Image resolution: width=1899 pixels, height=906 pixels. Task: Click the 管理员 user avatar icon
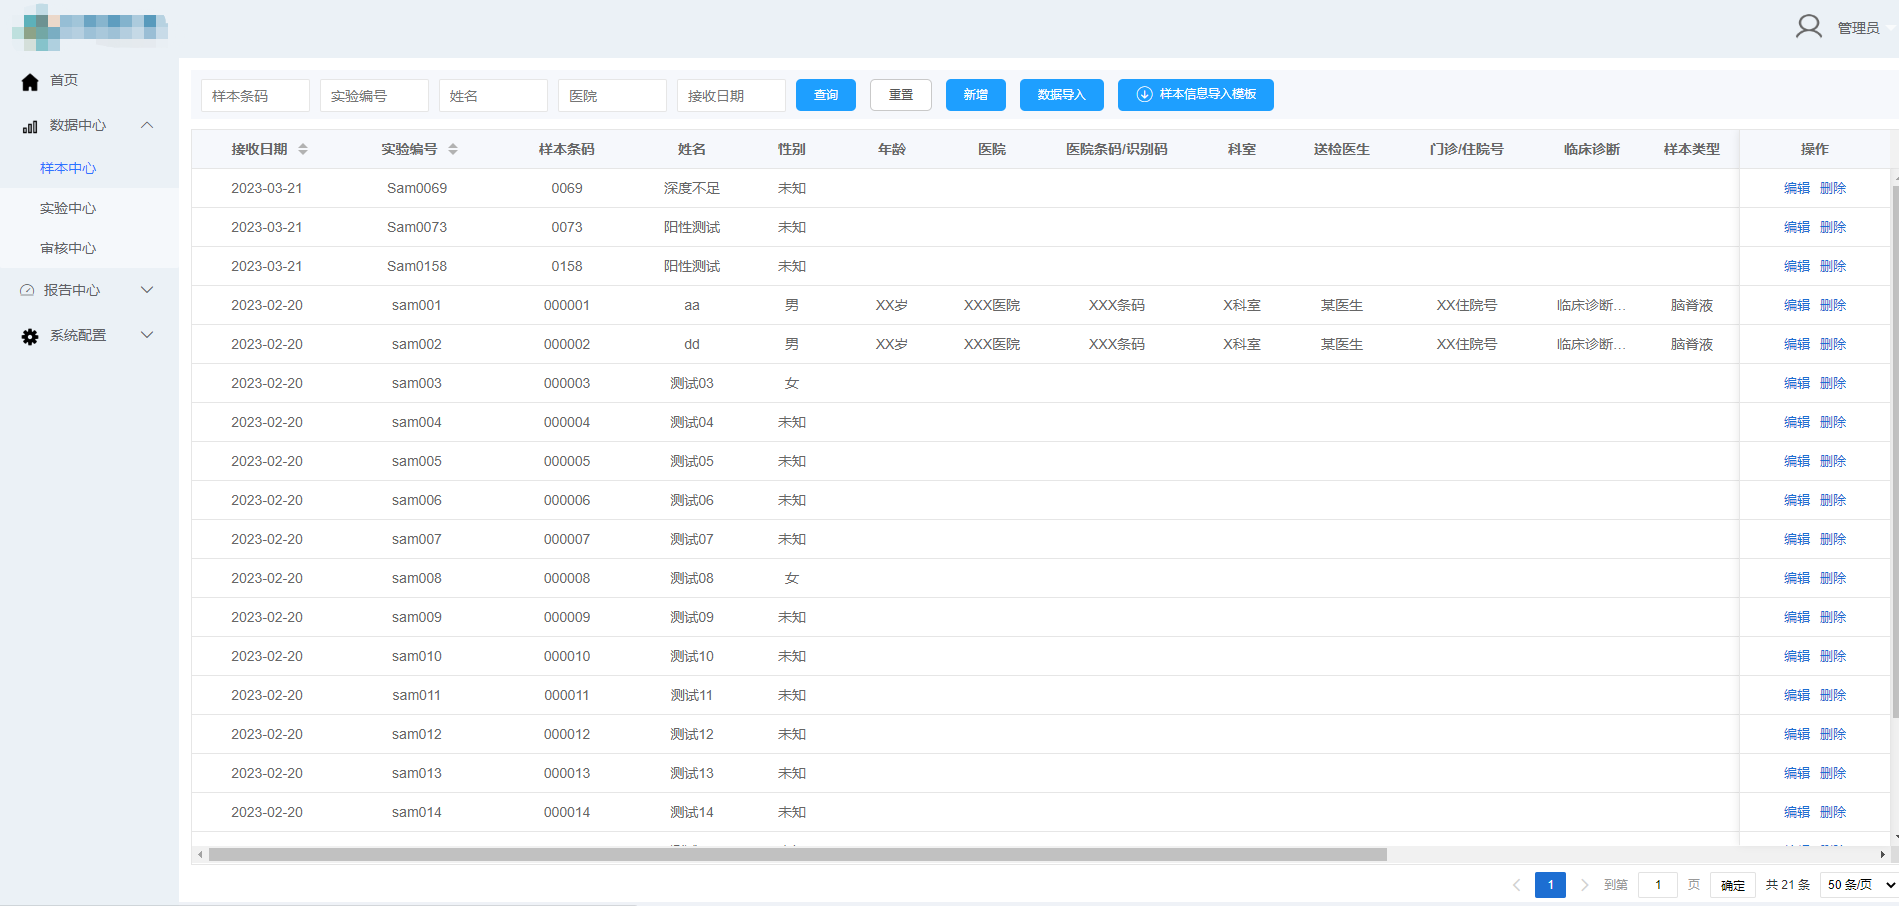pos(1808,27)
